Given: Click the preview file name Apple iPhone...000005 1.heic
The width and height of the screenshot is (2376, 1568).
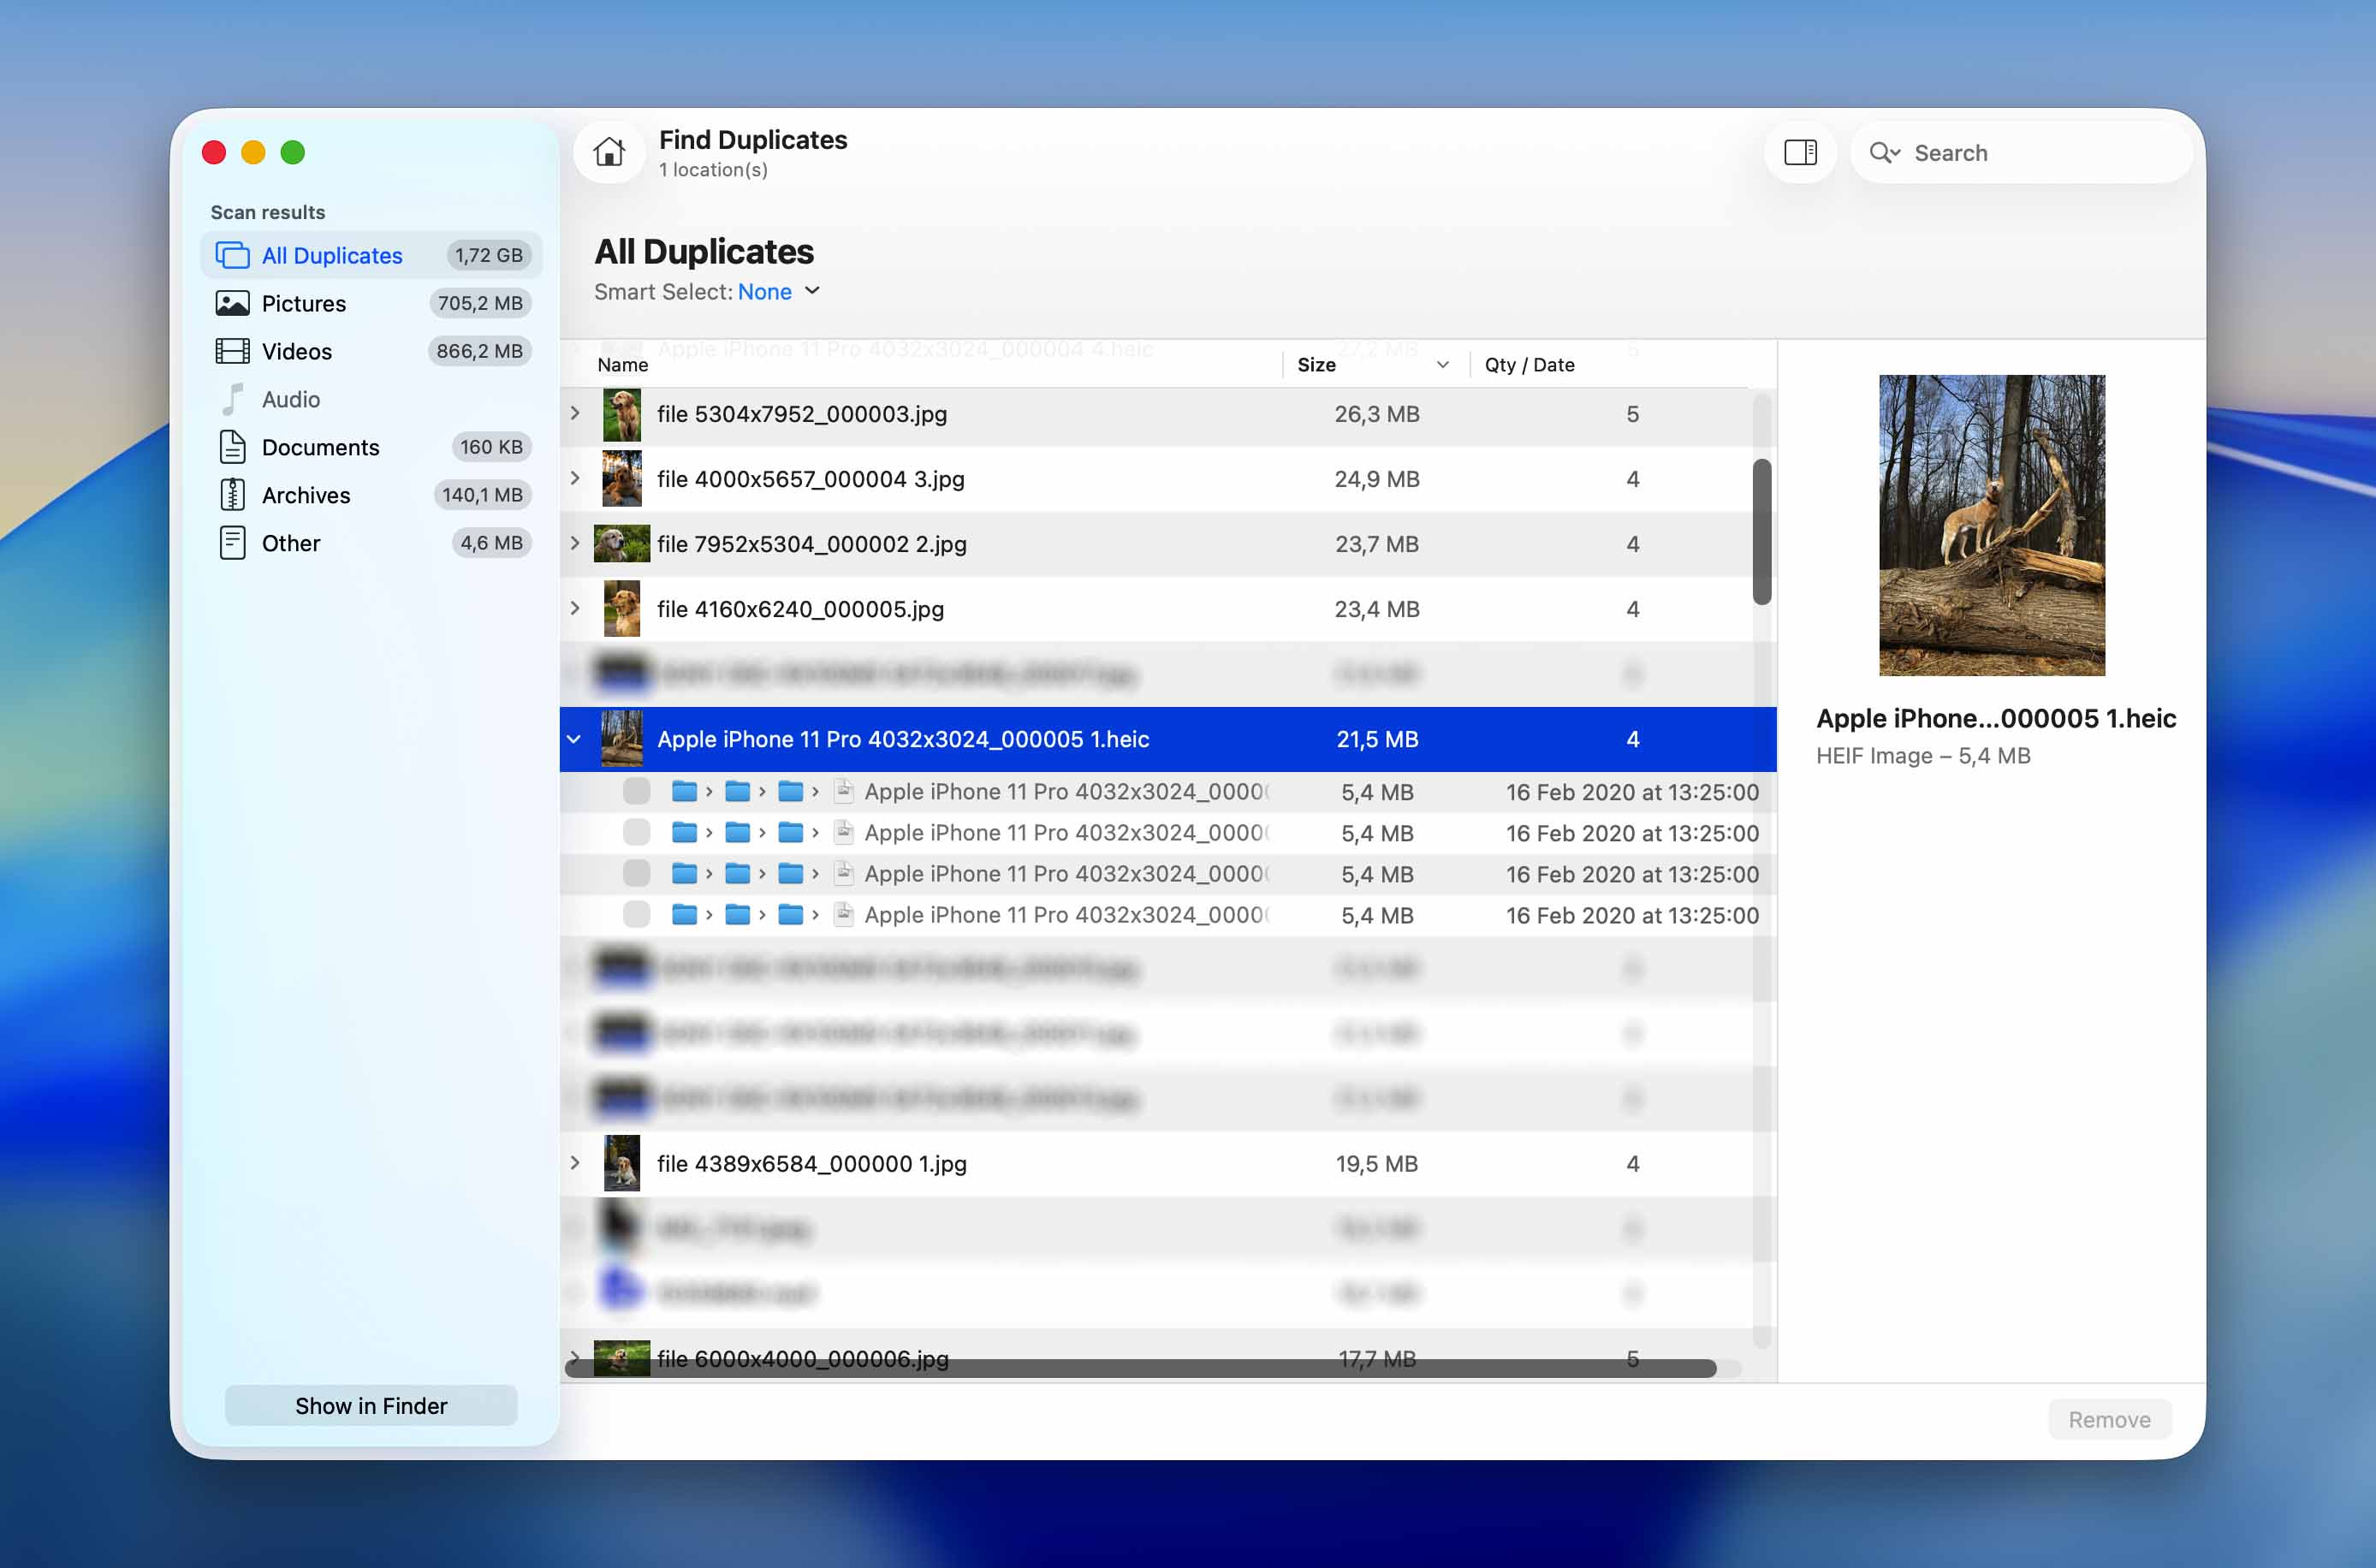Looking at the screenshot, I should click(1995, 718).
